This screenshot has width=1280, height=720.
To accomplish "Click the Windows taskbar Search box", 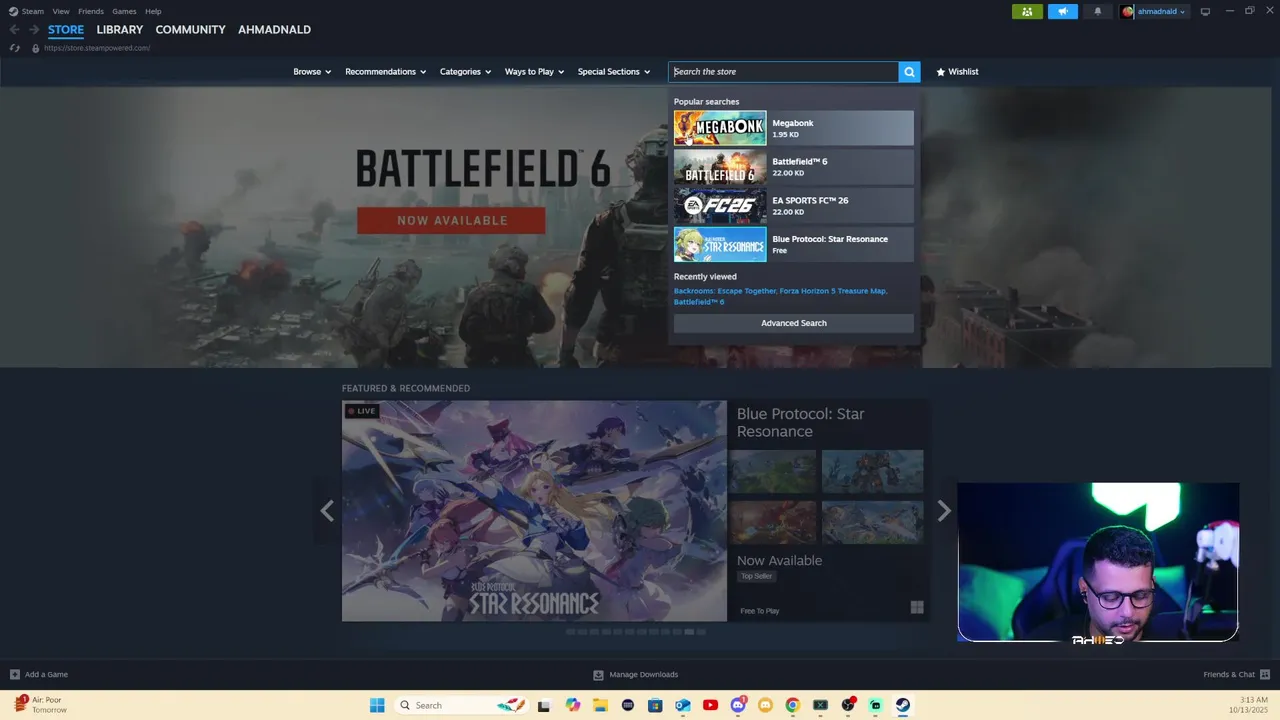I will (x=461, y=705).
